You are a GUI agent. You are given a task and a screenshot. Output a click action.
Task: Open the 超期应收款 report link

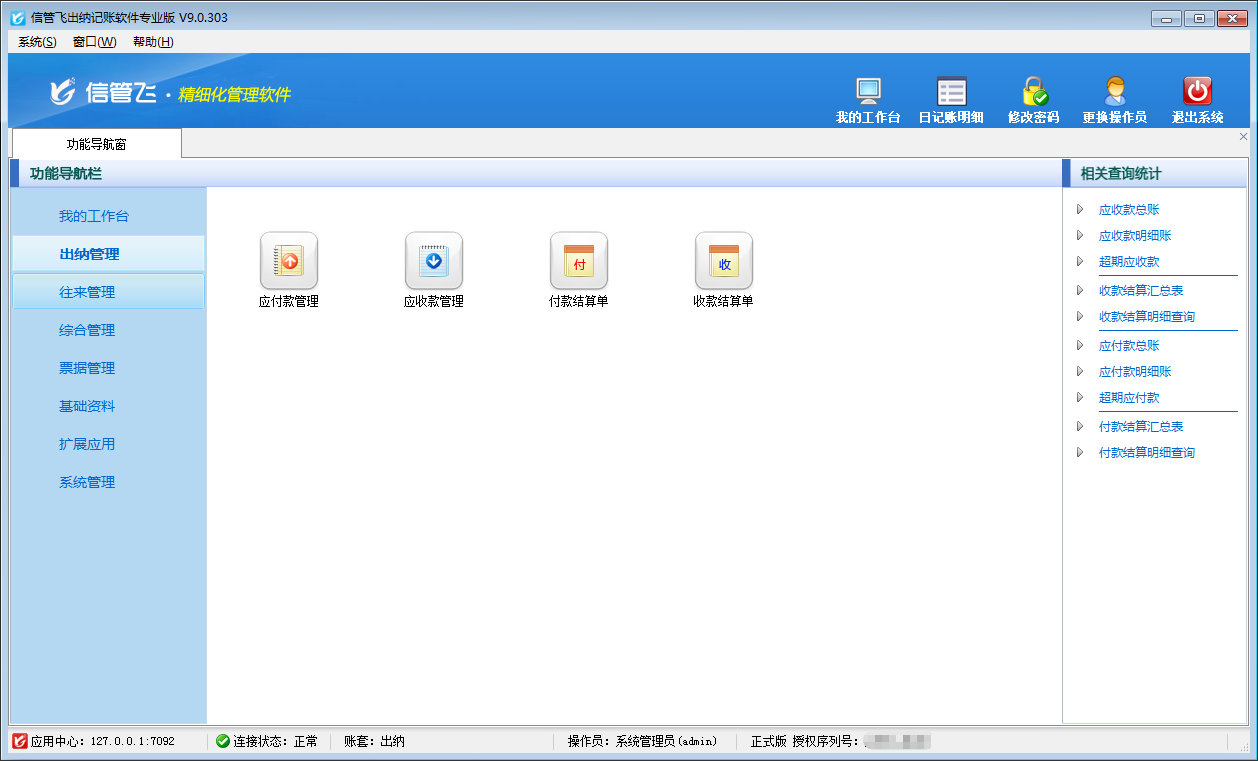1129,262
